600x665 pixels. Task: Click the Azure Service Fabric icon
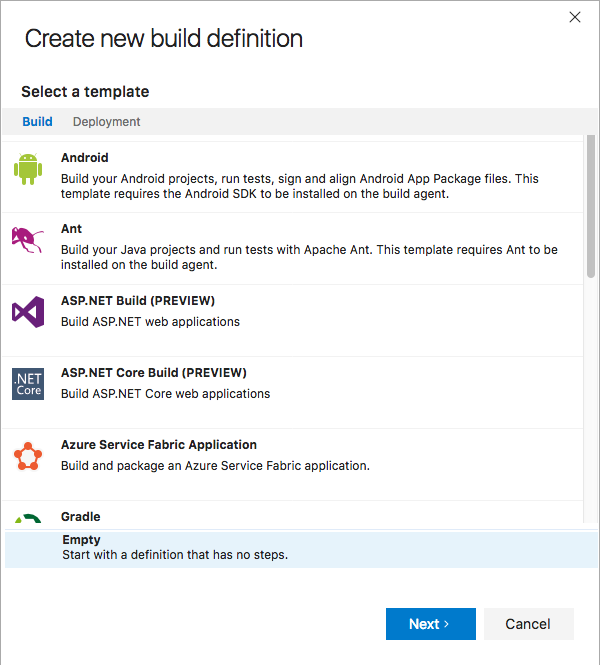coord(28,456)
